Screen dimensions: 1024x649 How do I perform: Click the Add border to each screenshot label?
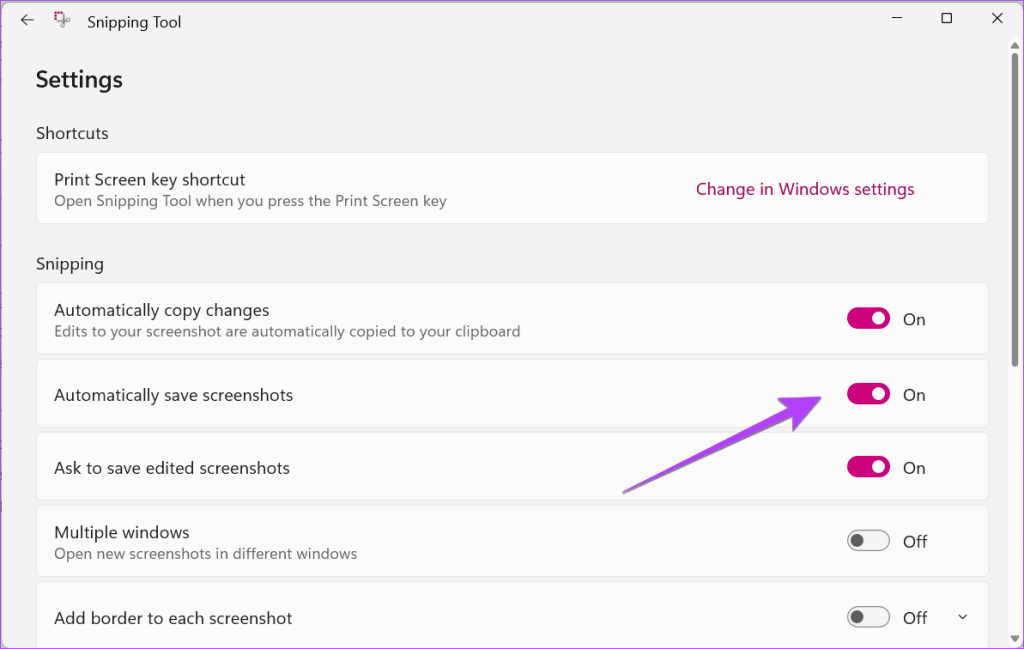(173, 618)
